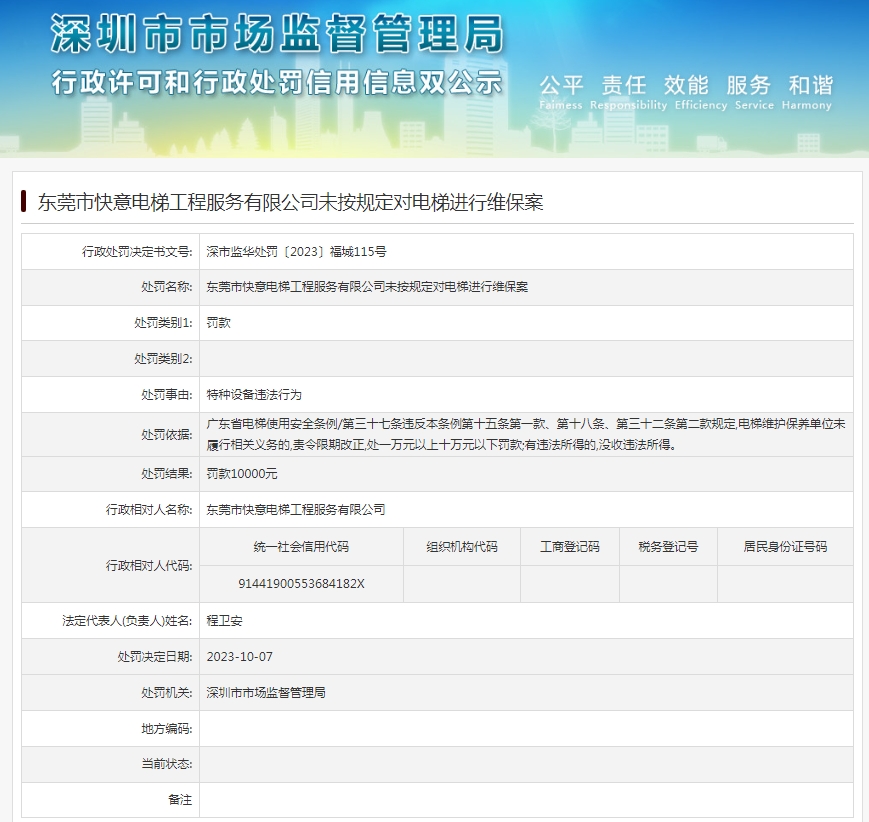Click the 工商登记码 column header
The height and width of the screenshot is (822, 869).
(570, 547)
